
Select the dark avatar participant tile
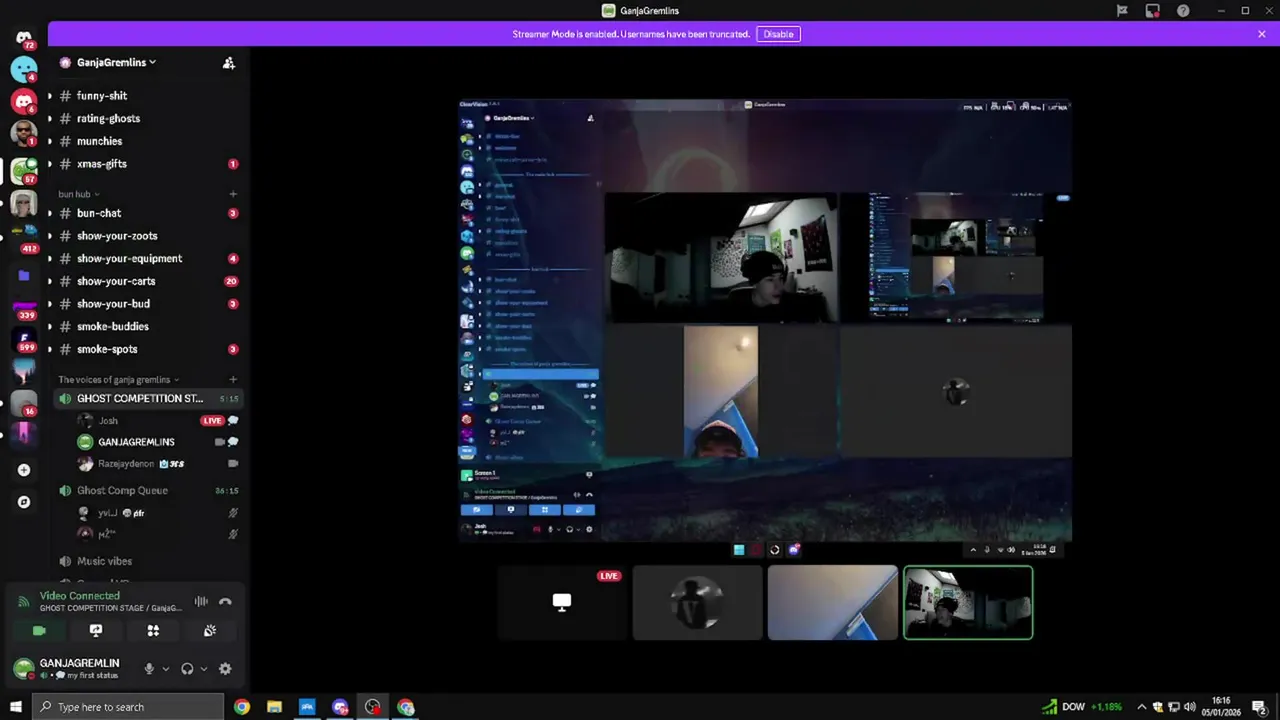[697, 602]
